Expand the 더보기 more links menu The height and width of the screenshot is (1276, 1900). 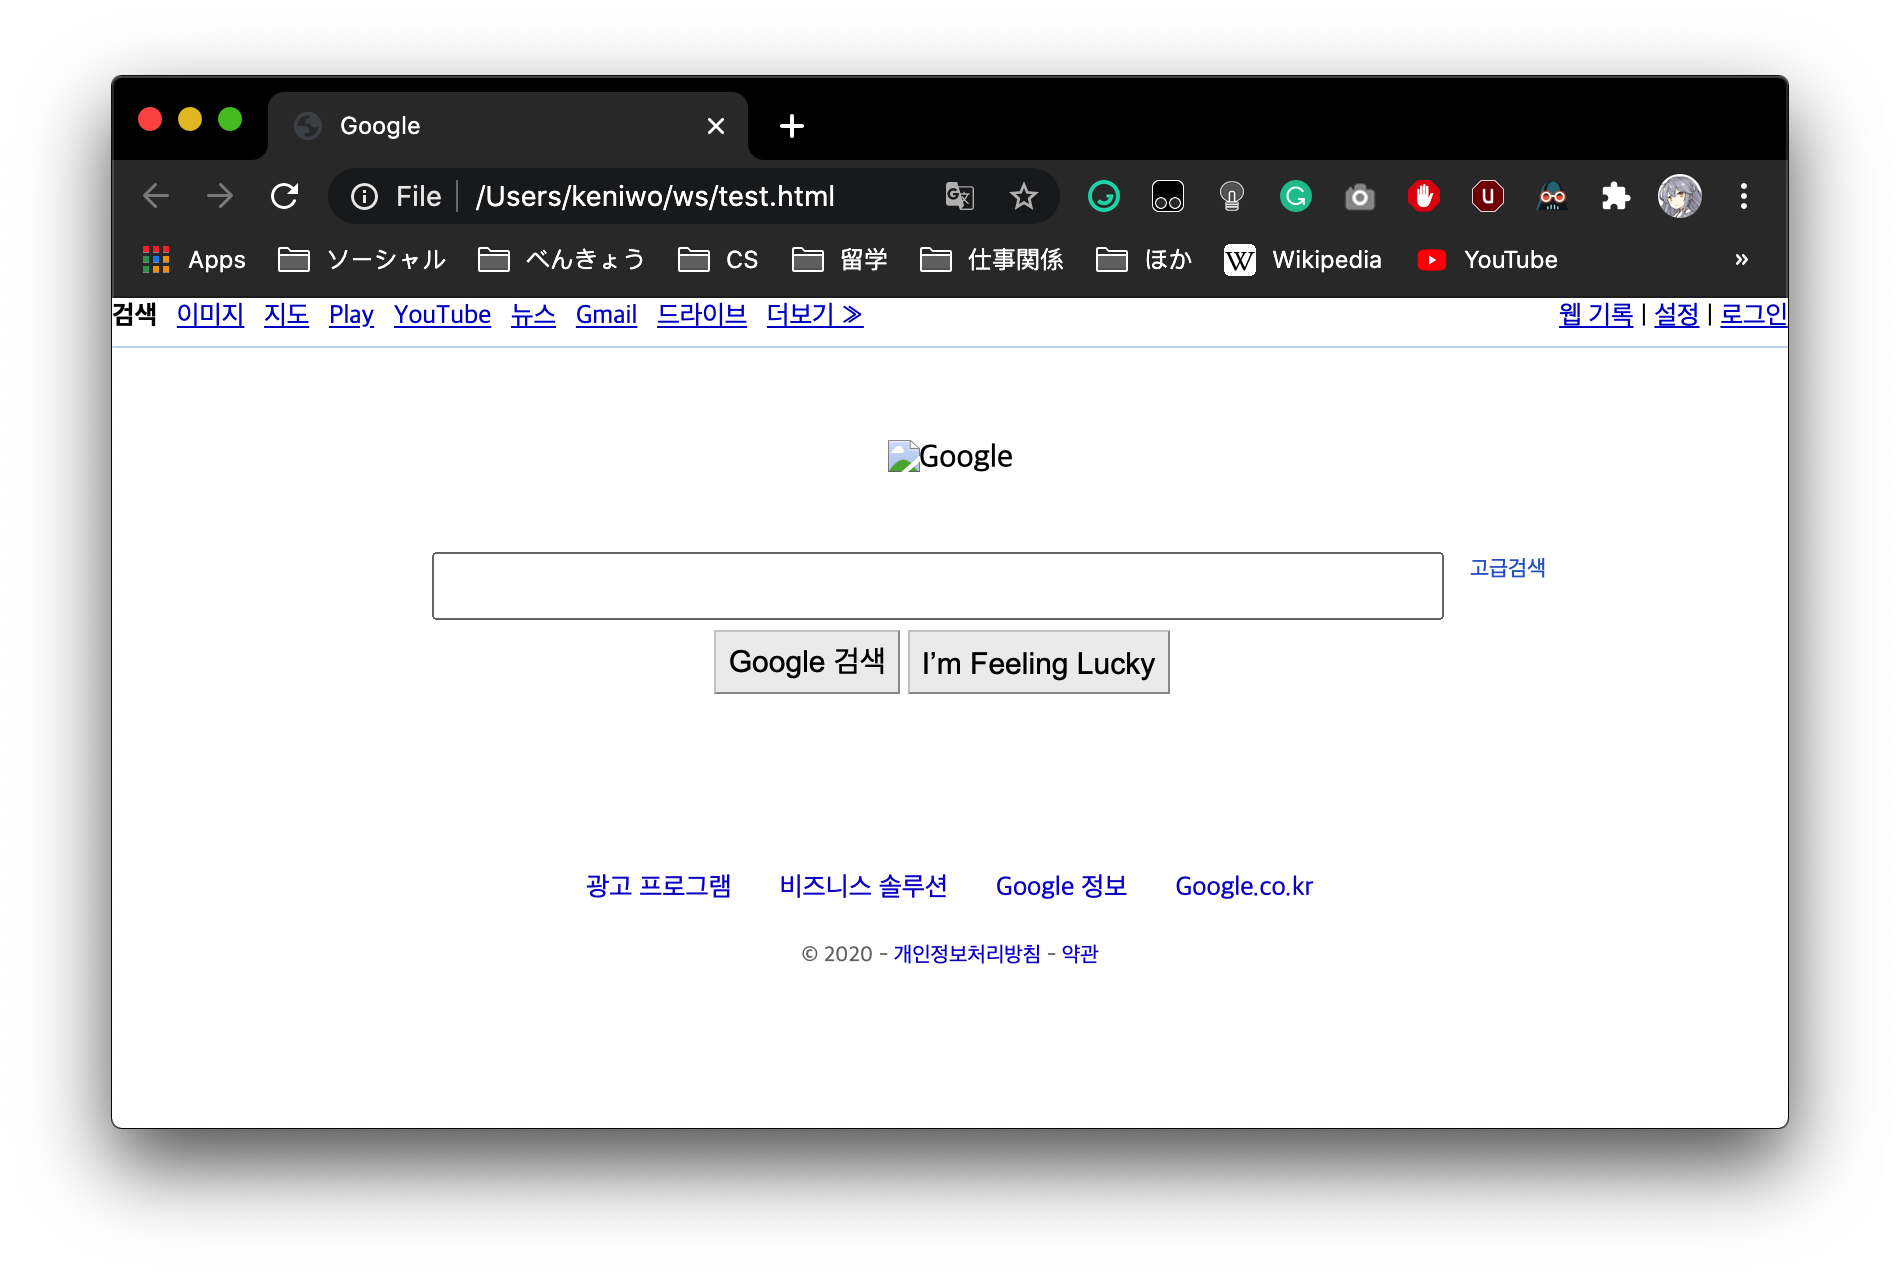(x=814, y=315)
